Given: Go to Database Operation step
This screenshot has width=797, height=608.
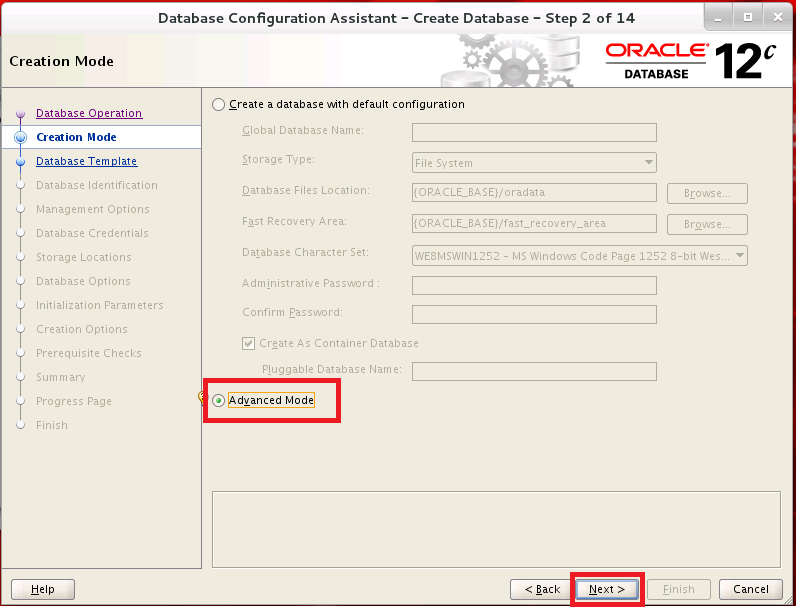Looking at the screenshot, I should point(89,113).
